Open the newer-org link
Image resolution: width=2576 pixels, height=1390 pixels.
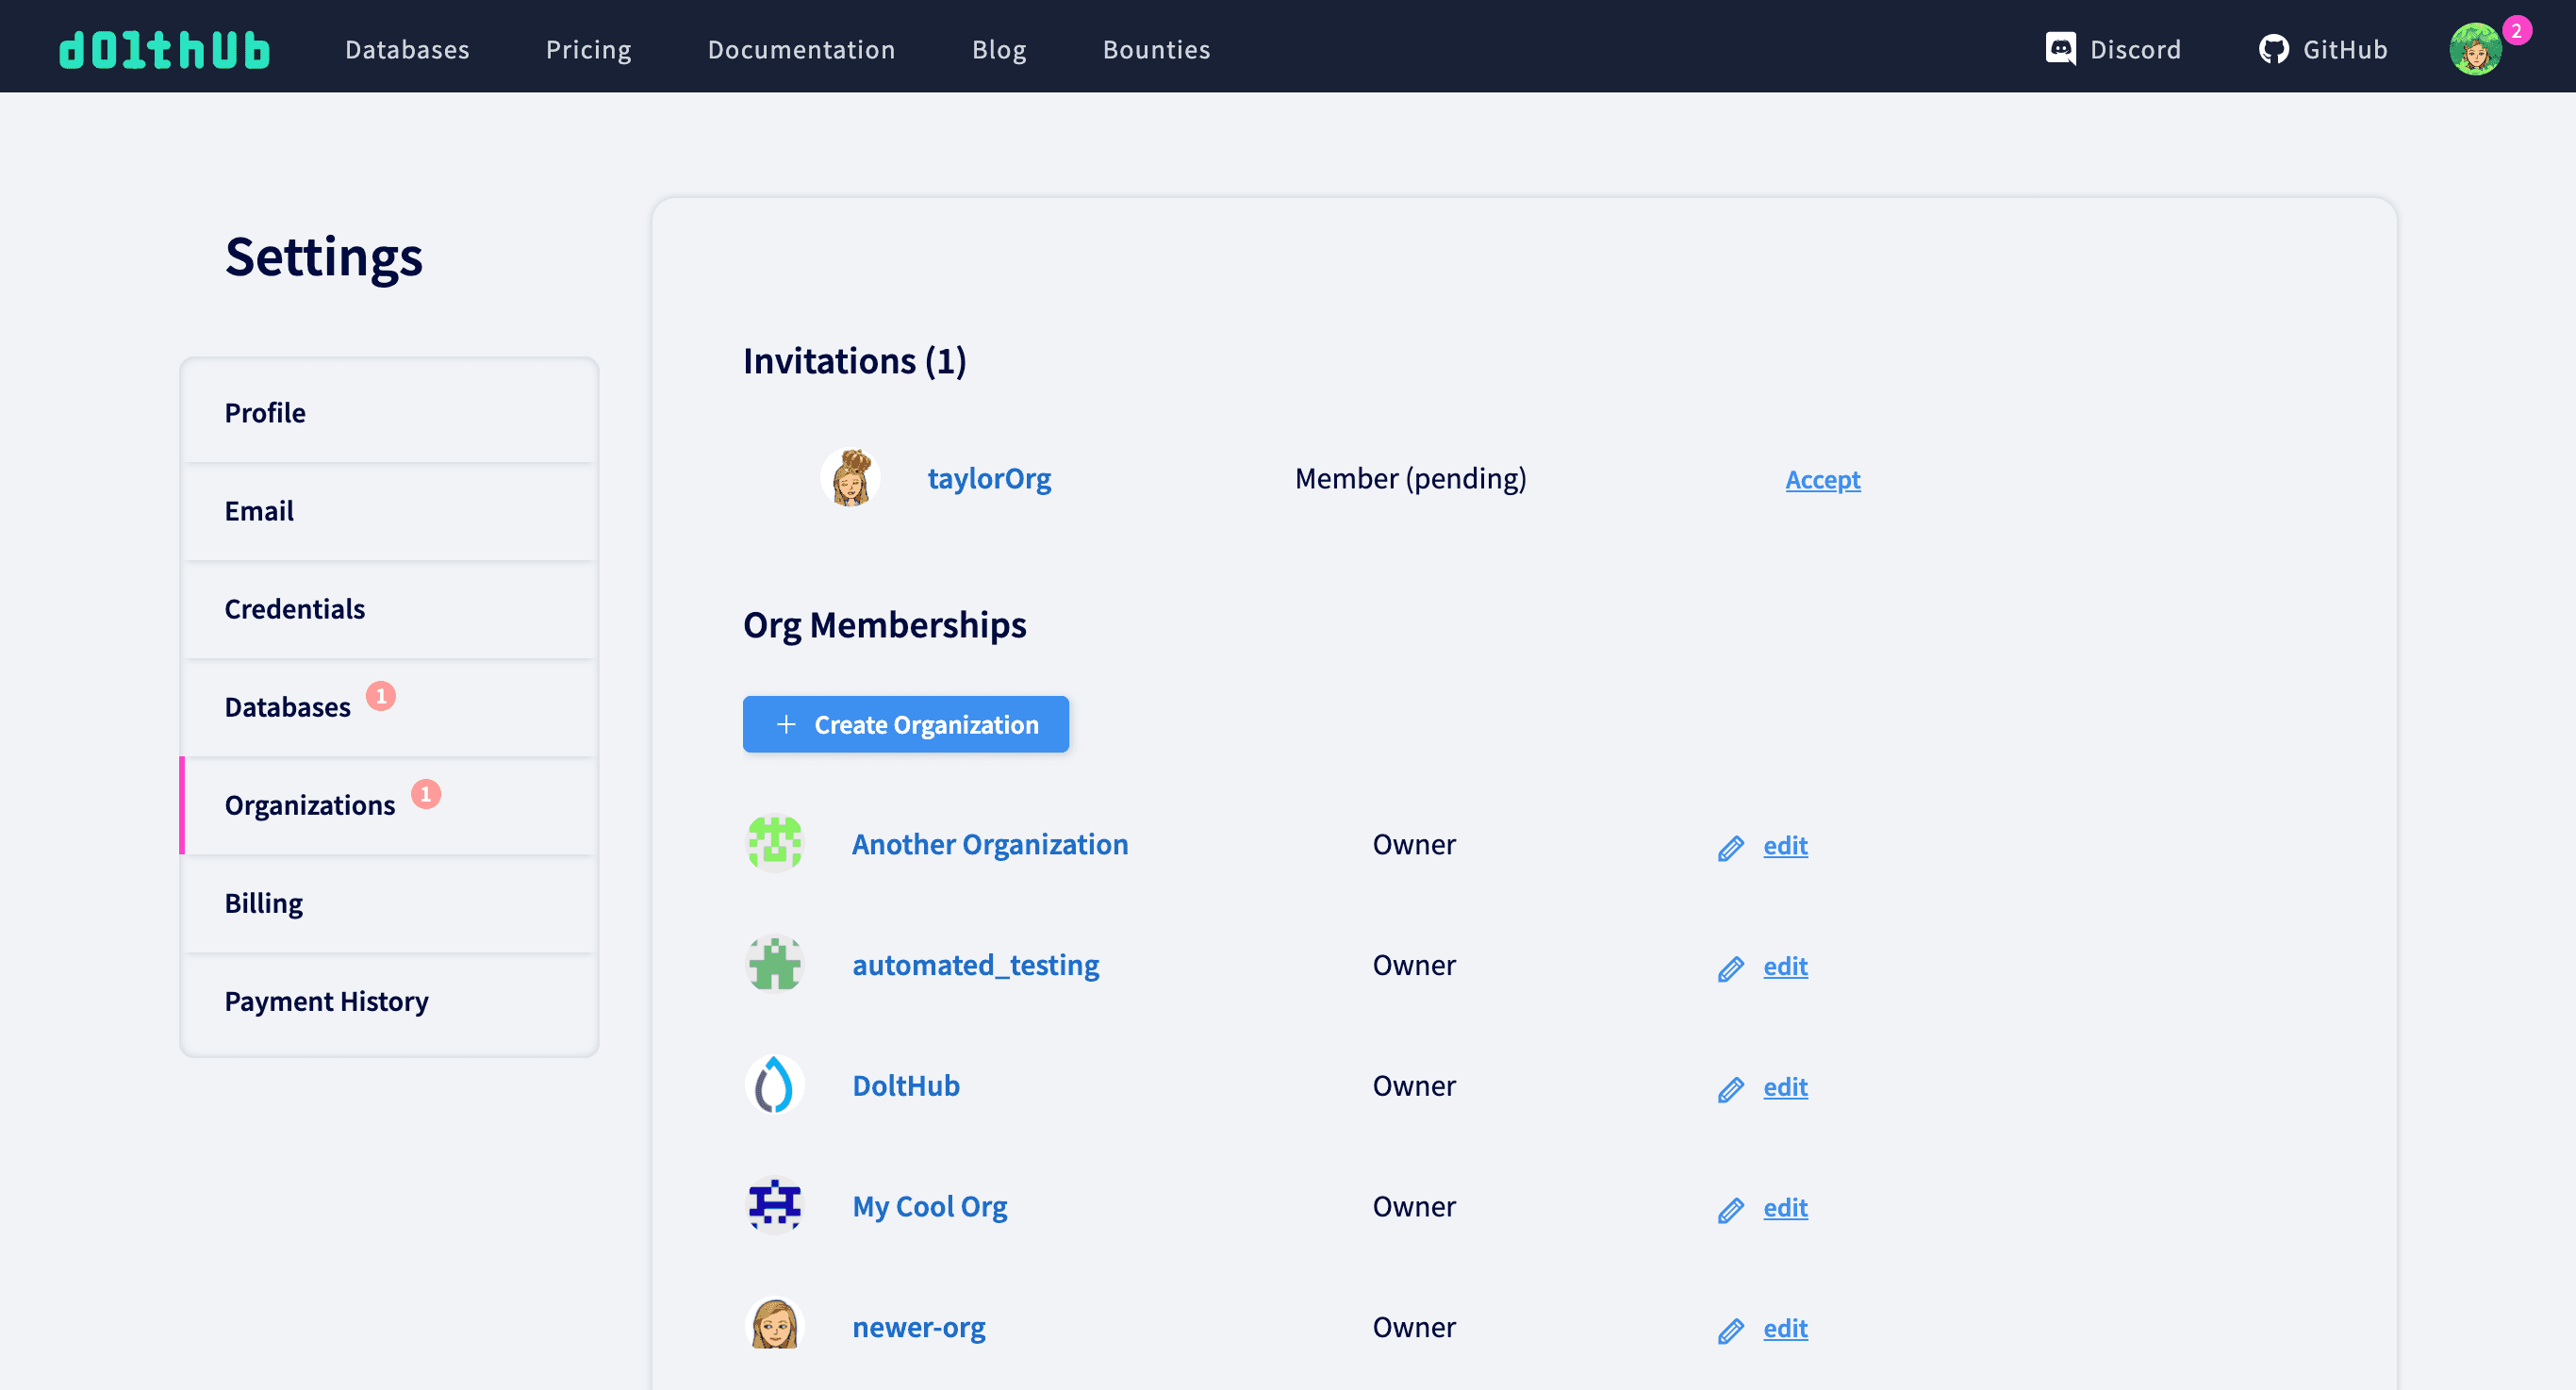[x=919, y=1327]
